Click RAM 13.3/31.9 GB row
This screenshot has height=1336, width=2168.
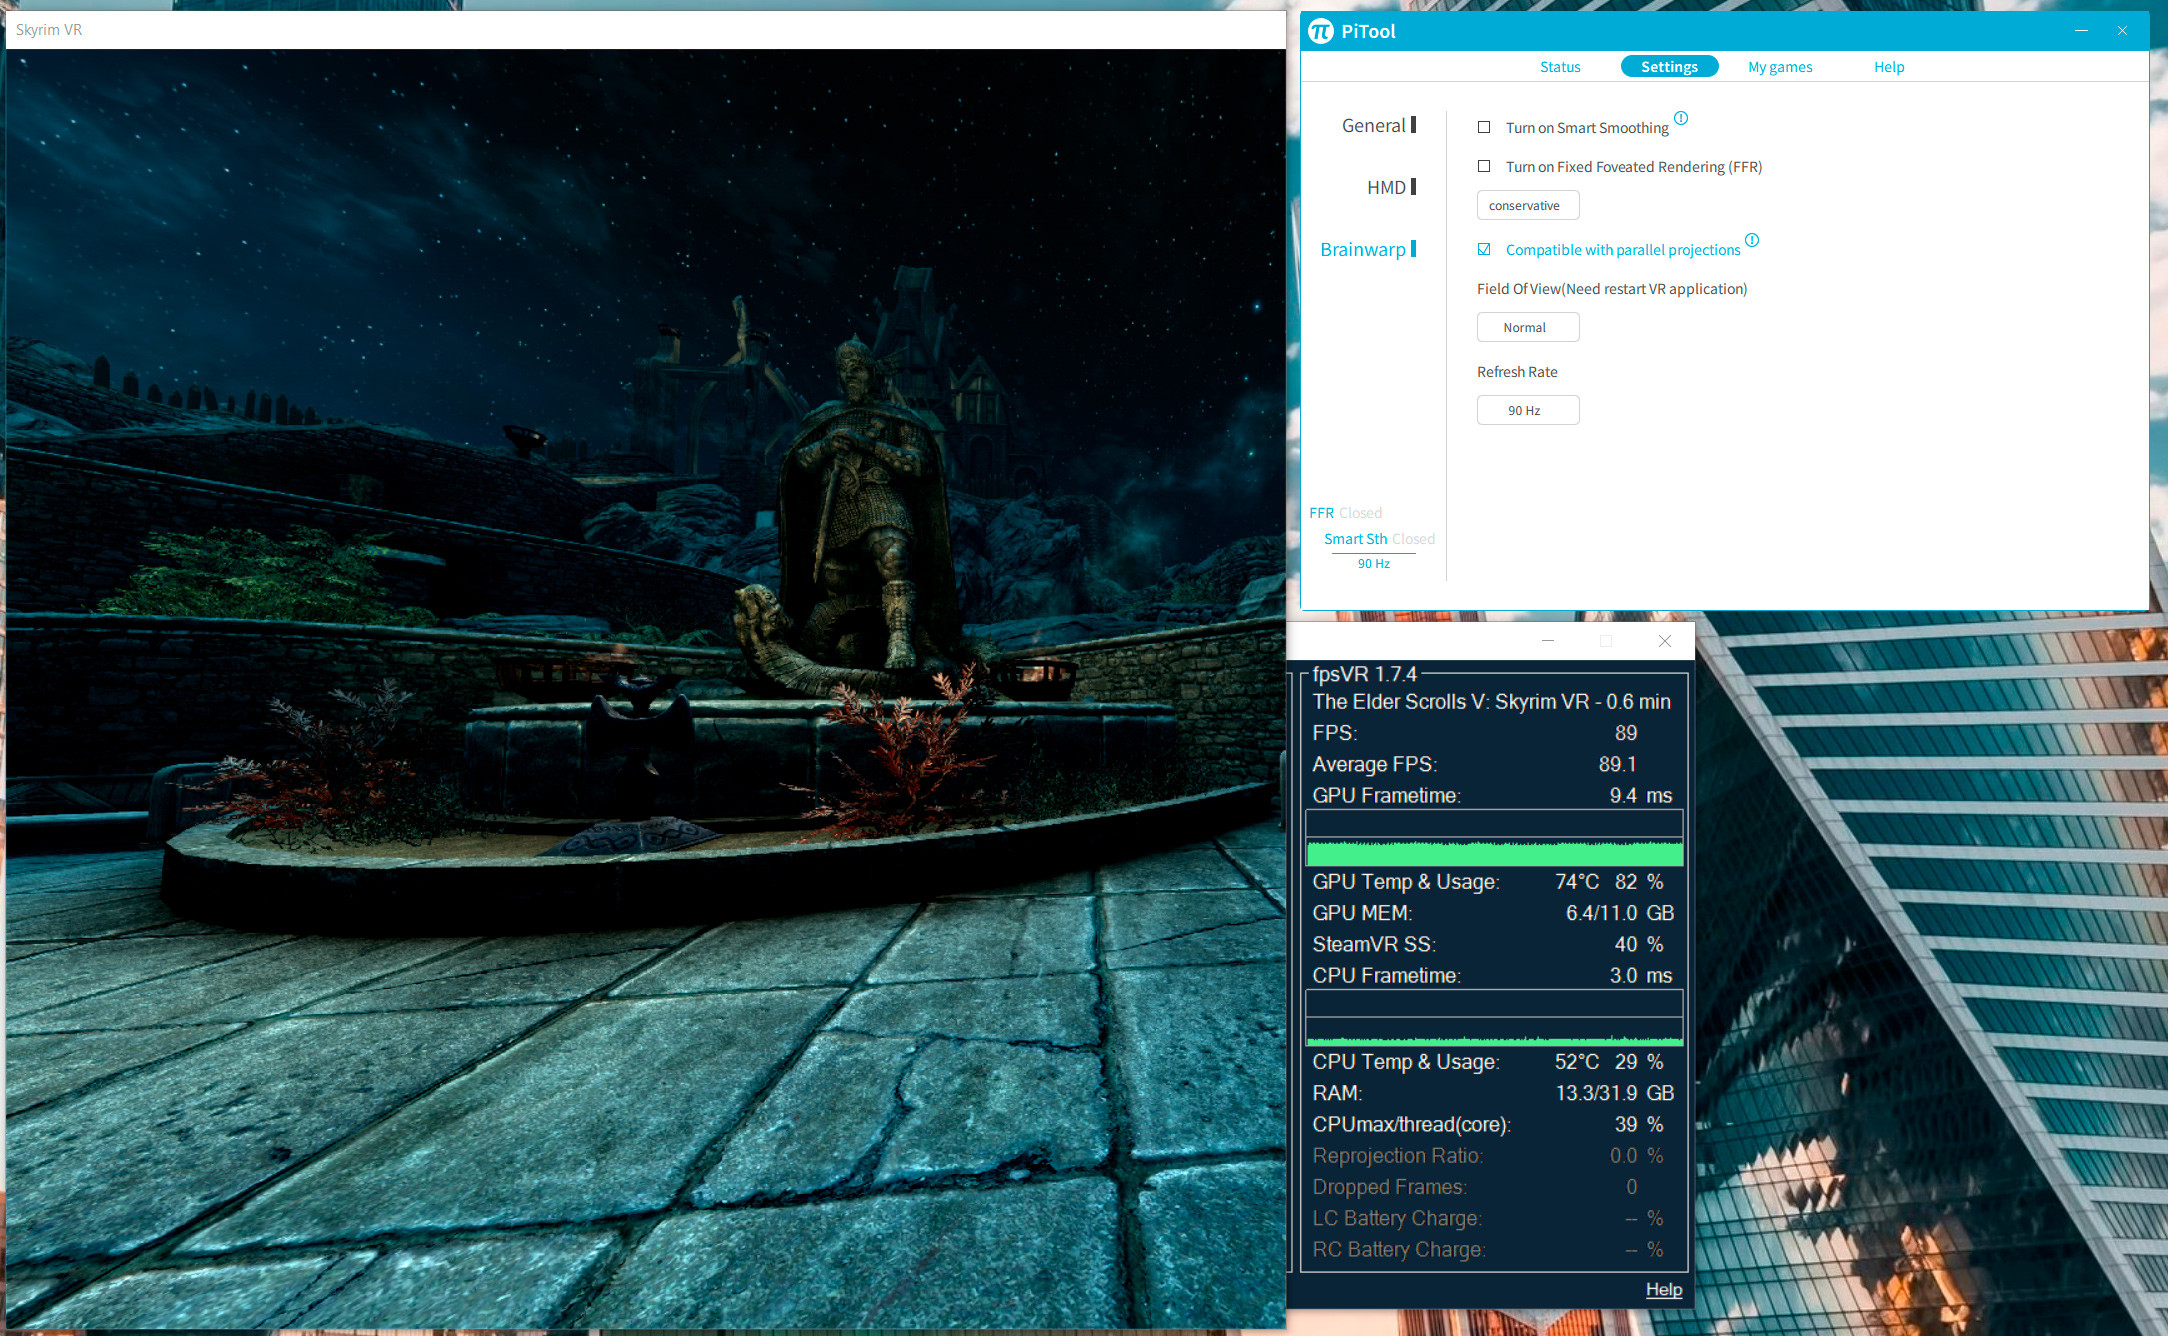tap(1493, 1093)
